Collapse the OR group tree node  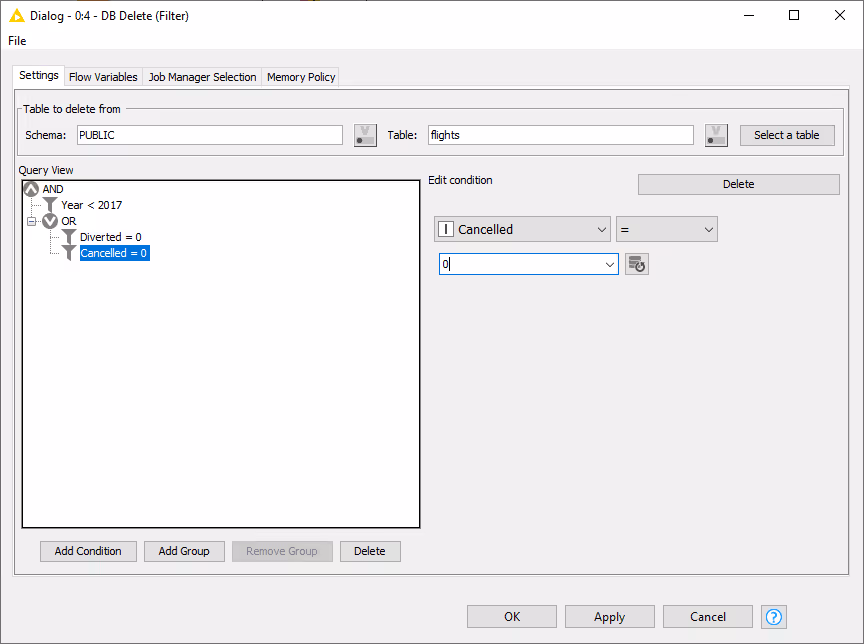(x=32, y=221)
